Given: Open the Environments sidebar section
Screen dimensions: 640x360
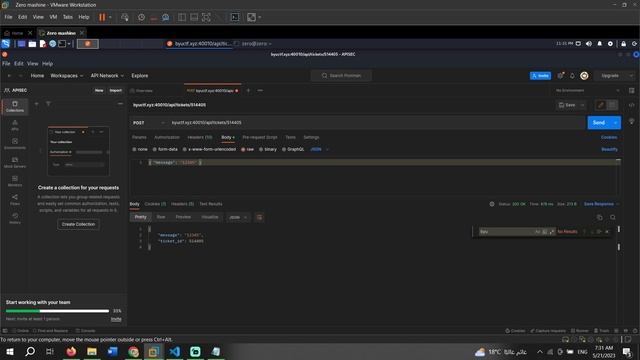Looking at the screenshot, I should pyautogui.click(x=15, y=144).
